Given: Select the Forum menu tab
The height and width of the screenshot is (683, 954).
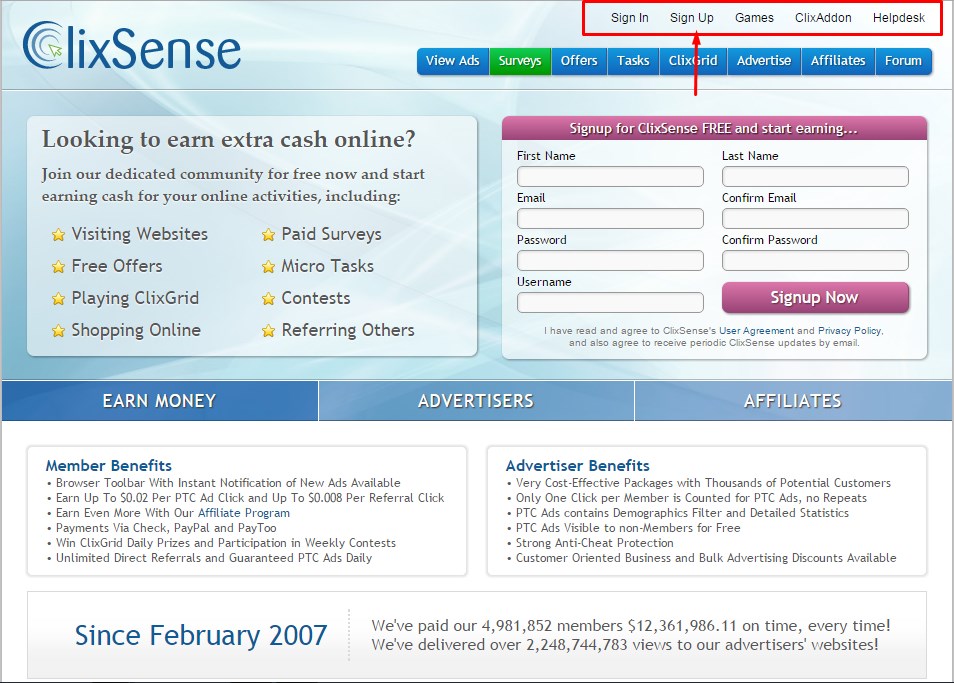Looking at the screenshot, I should pos(904,61).
